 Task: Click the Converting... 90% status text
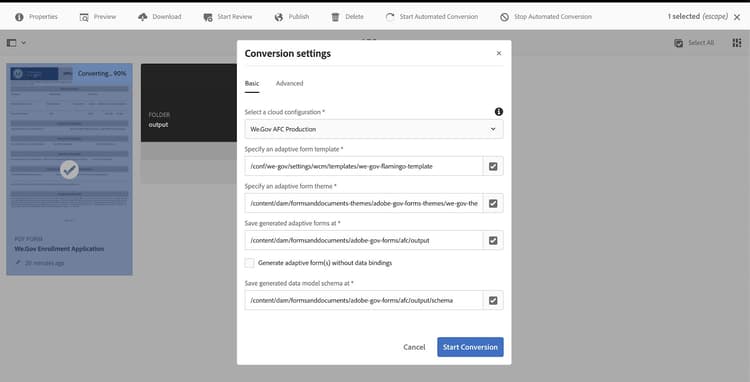pyautogui.click(x=102, y=74)
